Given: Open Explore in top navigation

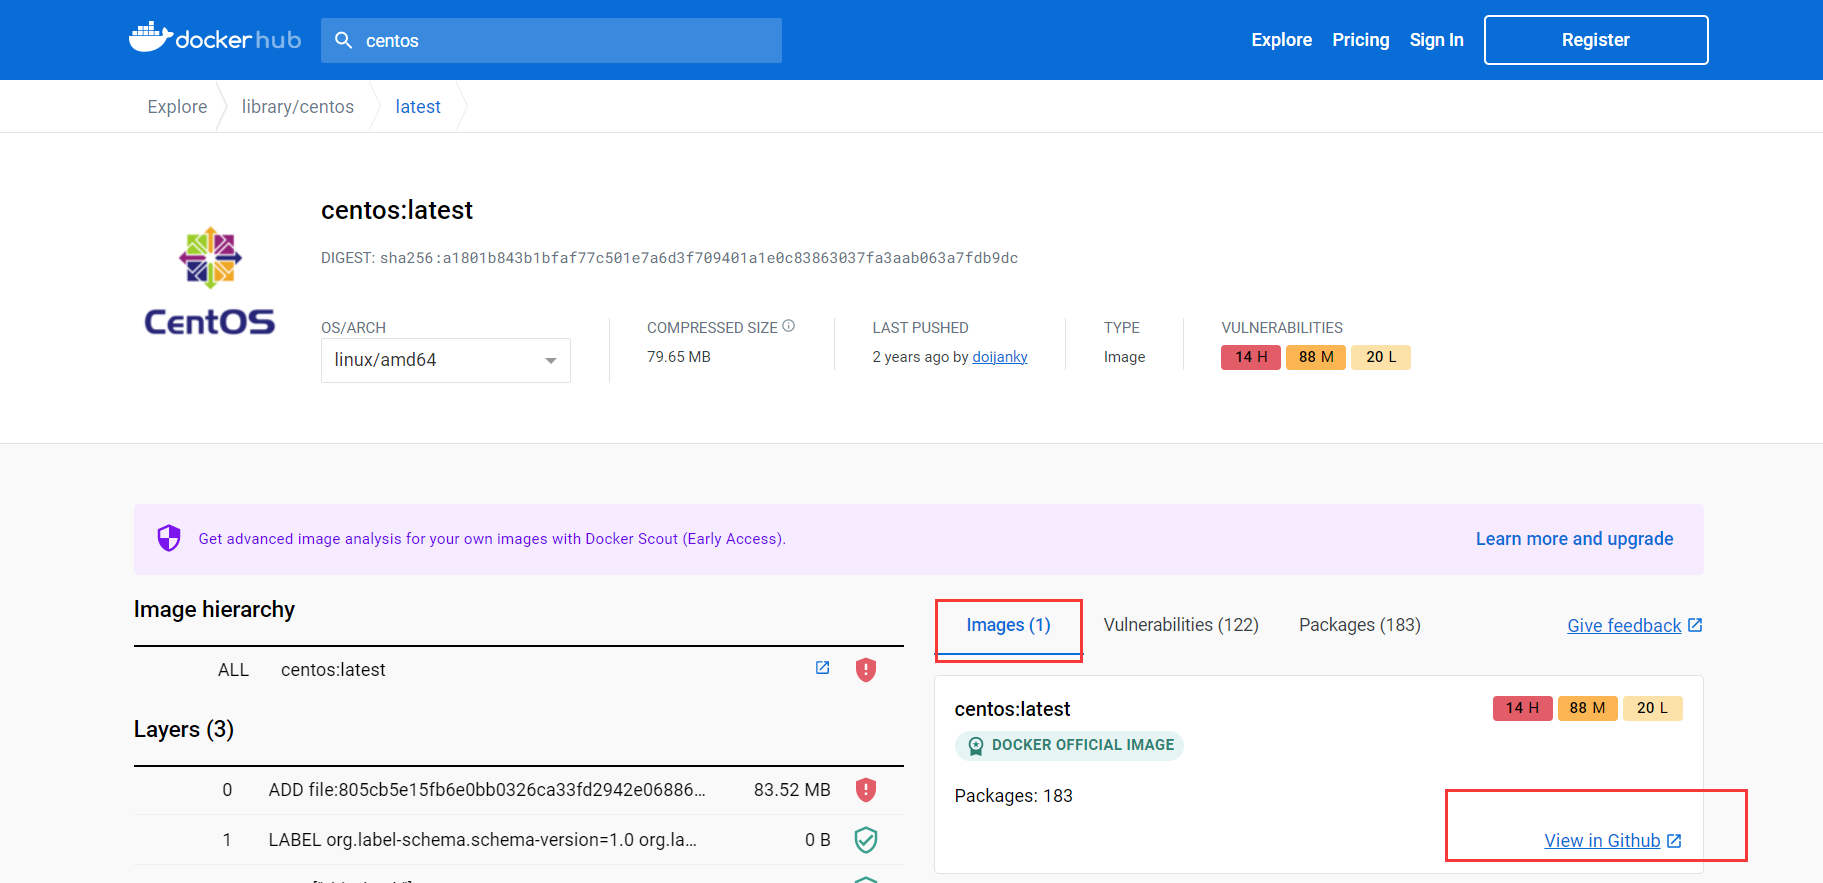Looking at the screenshot, I should coord(1281,40).
